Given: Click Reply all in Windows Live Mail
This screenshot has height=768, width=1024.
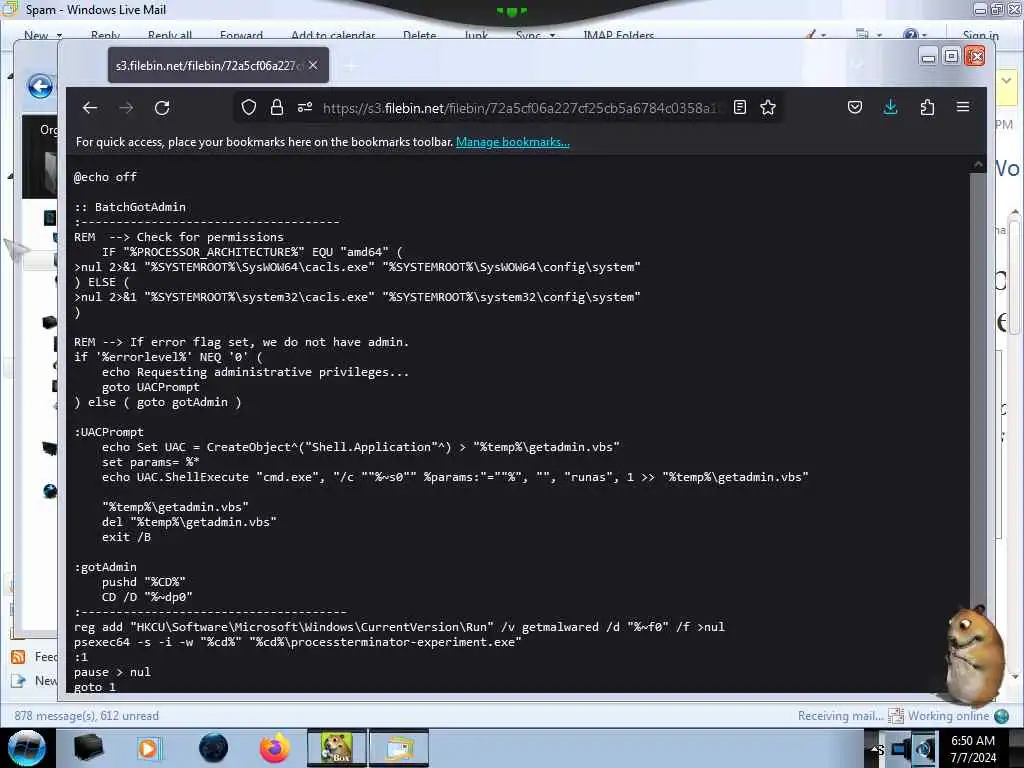Looking at the screenshot, I should click(x=170, y=35).
